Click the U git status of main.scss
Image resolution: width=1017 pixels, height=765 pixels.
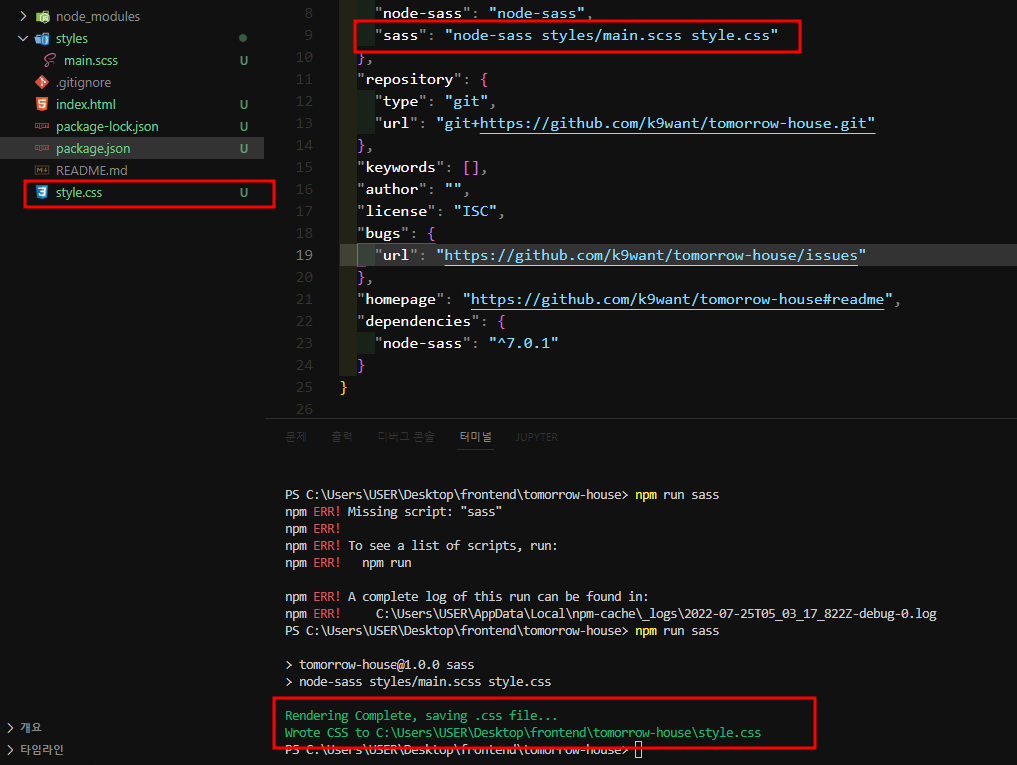[244, 60]
